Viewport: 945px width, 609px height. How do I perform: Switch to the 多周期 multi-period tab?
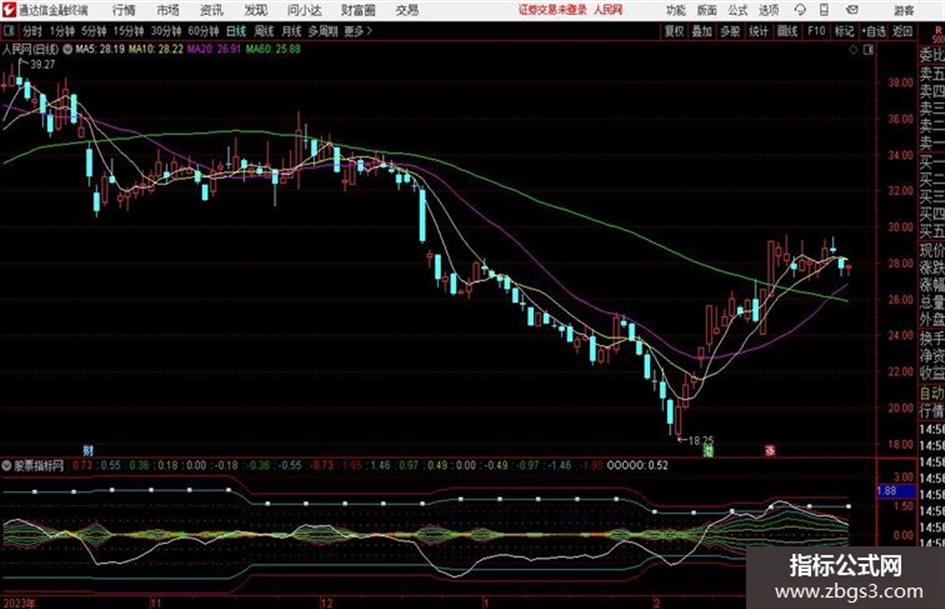pyautogui.click(x=323, y=31)
